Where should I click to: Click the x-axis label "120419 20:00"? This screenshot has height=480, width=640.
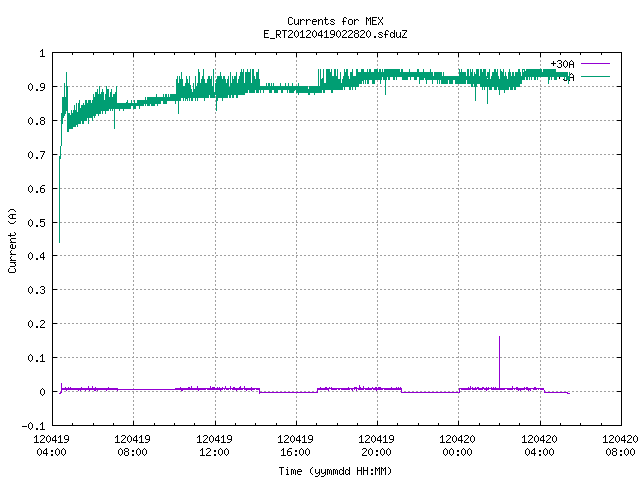tap(376, 446)
